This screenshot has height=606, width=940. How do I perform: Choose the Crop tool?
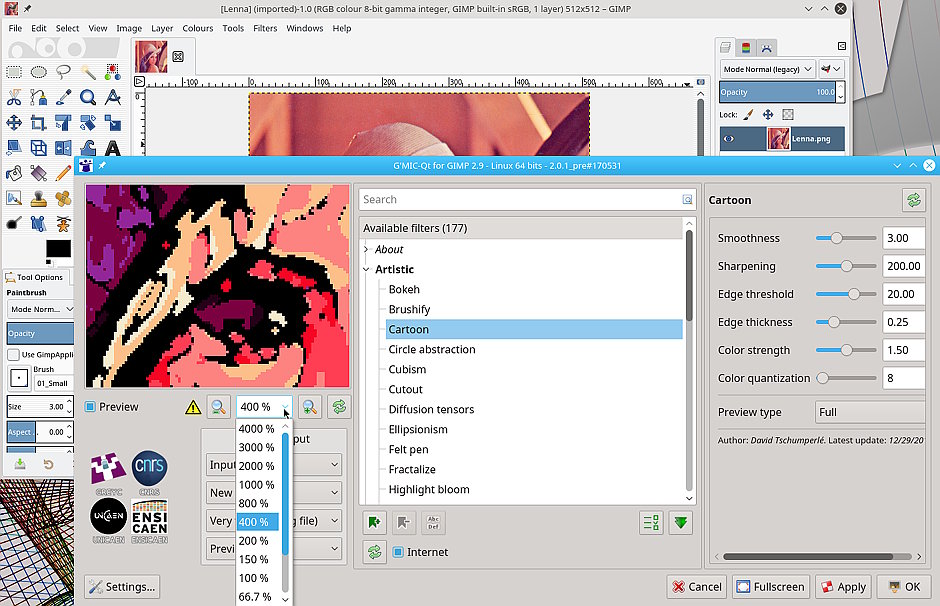coord(38,123)
